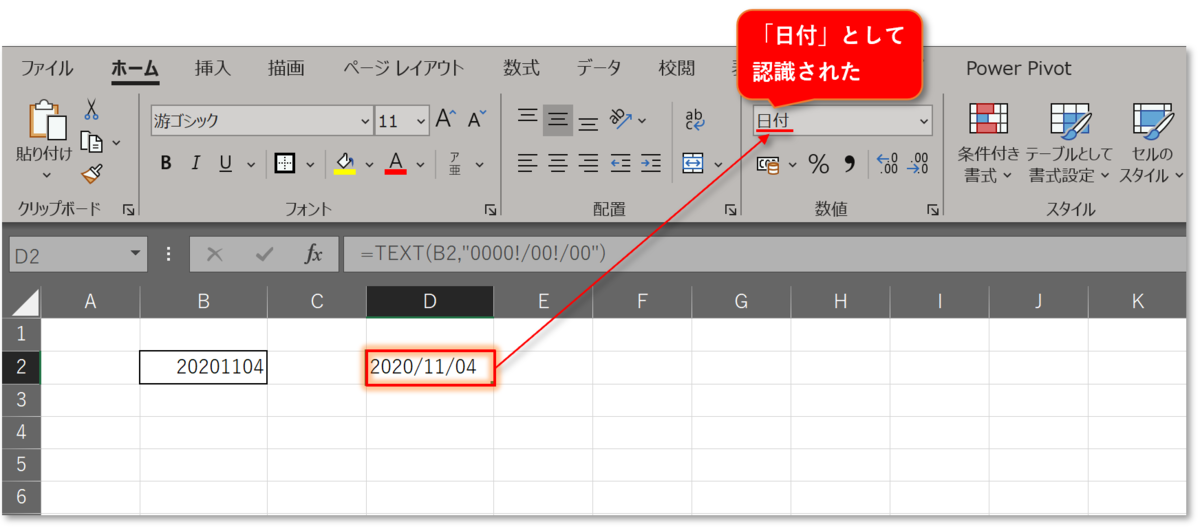Click the Decrease Decimal icon
The image size is (1200, 531).
coord(917,164)
